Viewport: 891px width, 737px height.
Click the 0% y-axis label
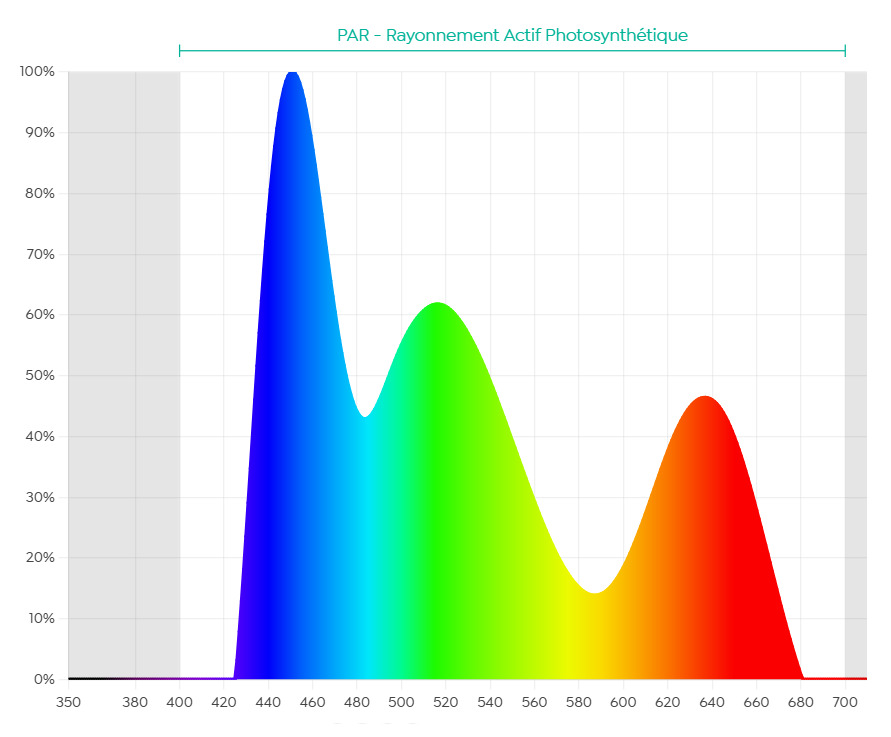point(44,679)
